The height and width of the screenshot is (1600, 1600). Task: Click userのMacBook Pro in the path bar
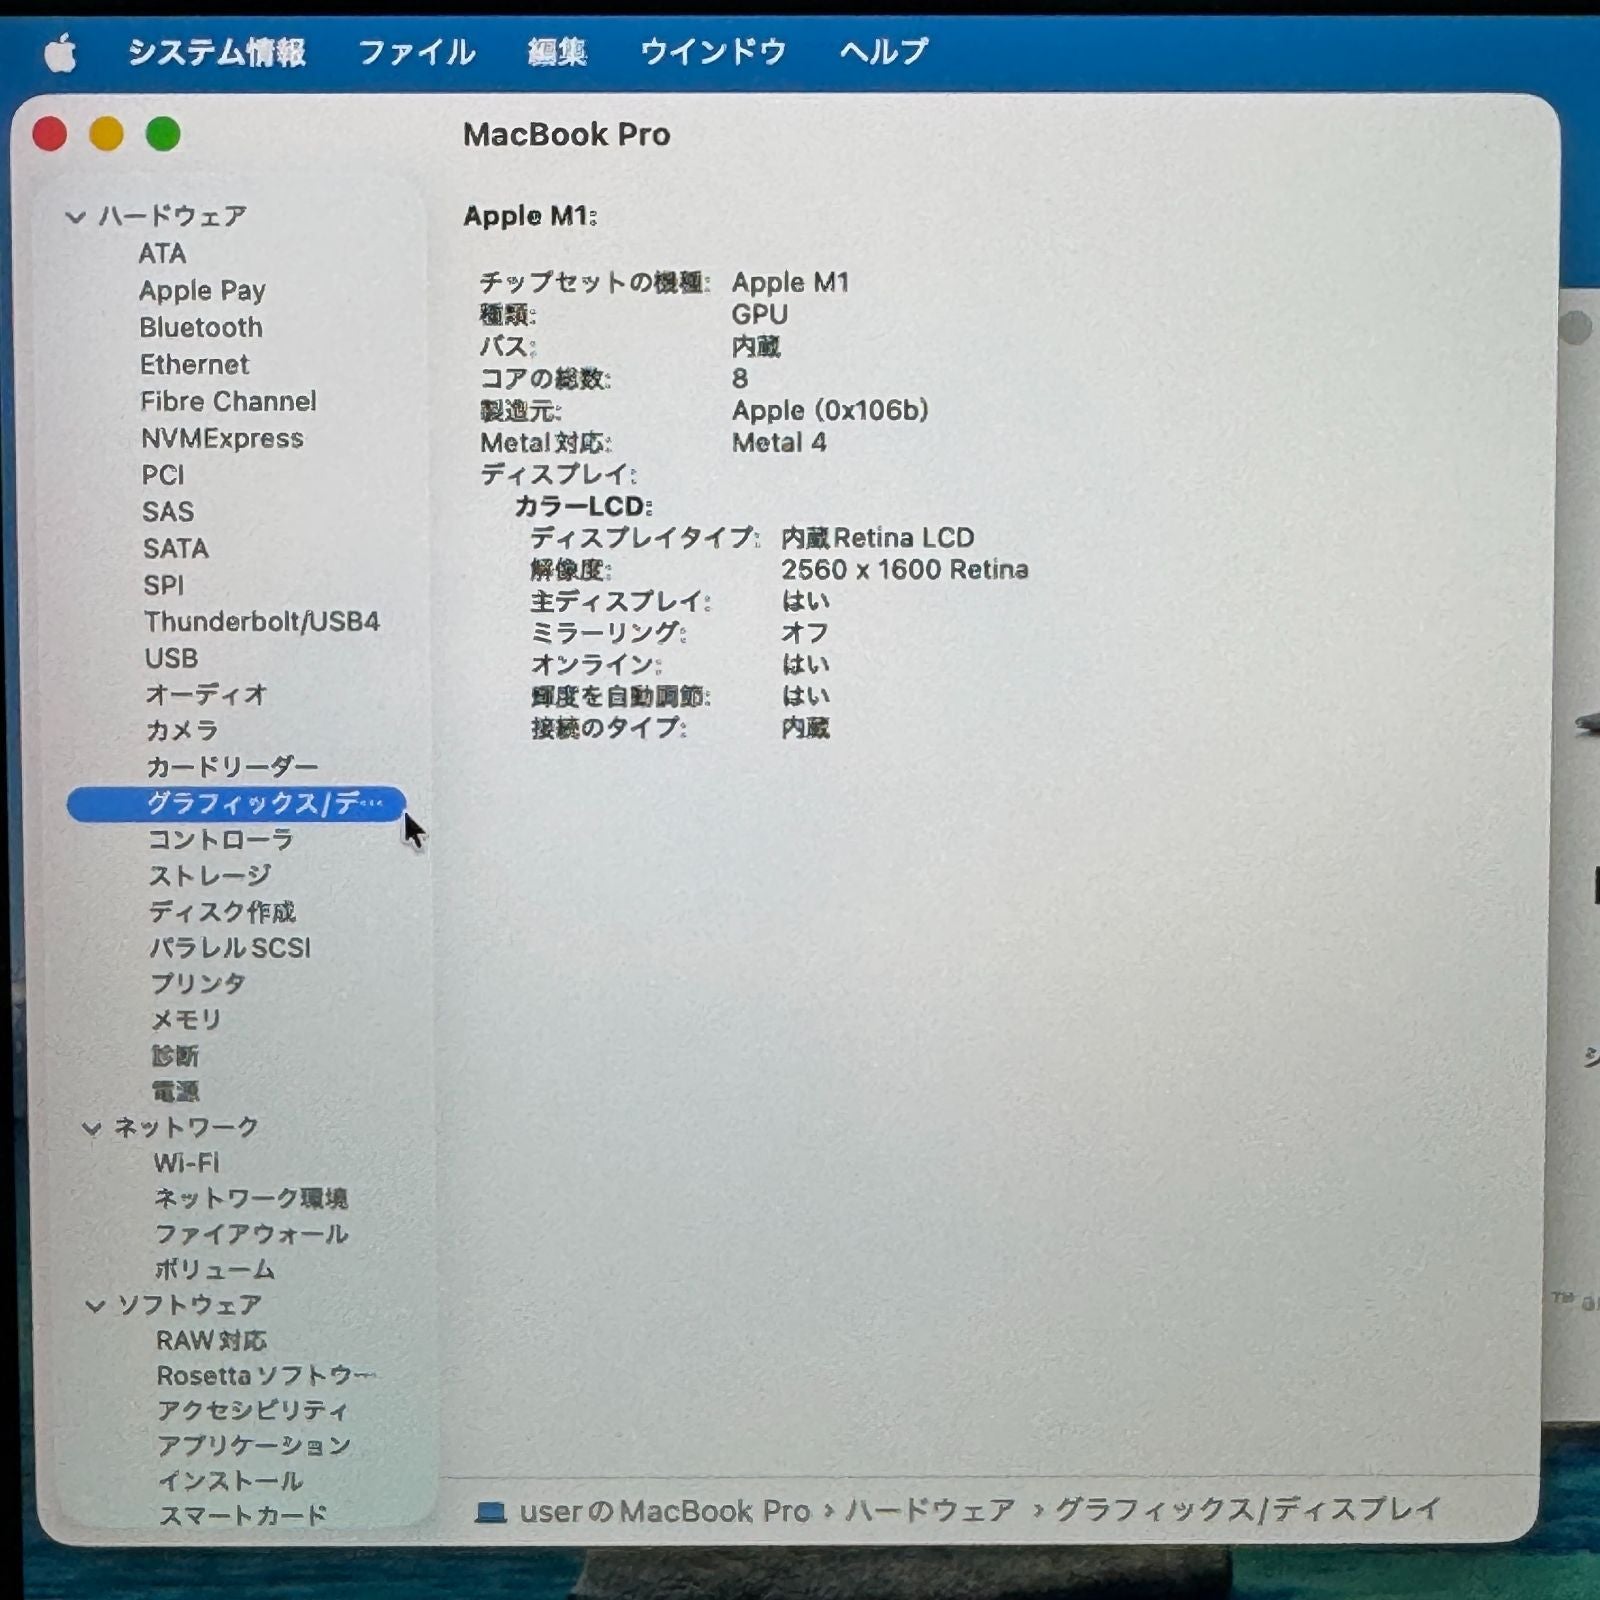665,1511
